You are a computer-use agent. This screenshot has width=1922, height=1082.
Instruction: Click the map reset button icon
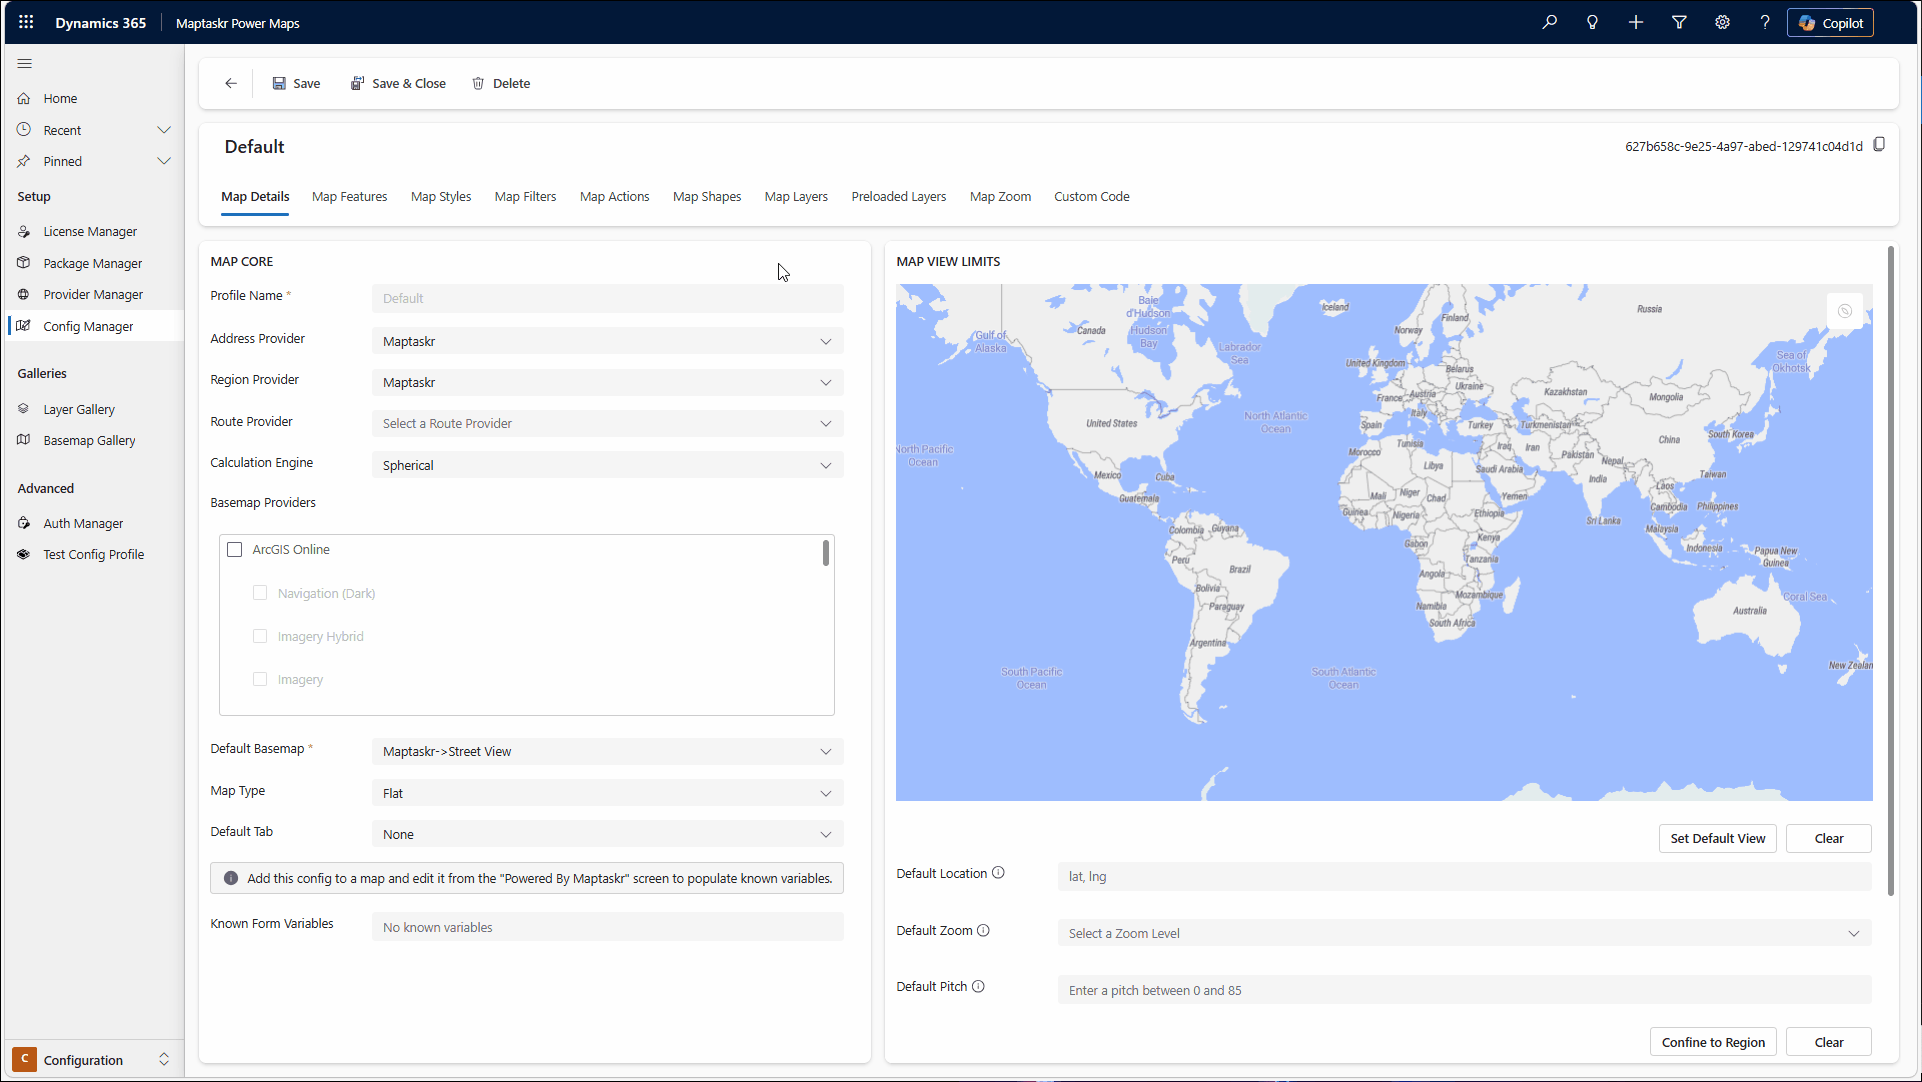[1845, 311]
